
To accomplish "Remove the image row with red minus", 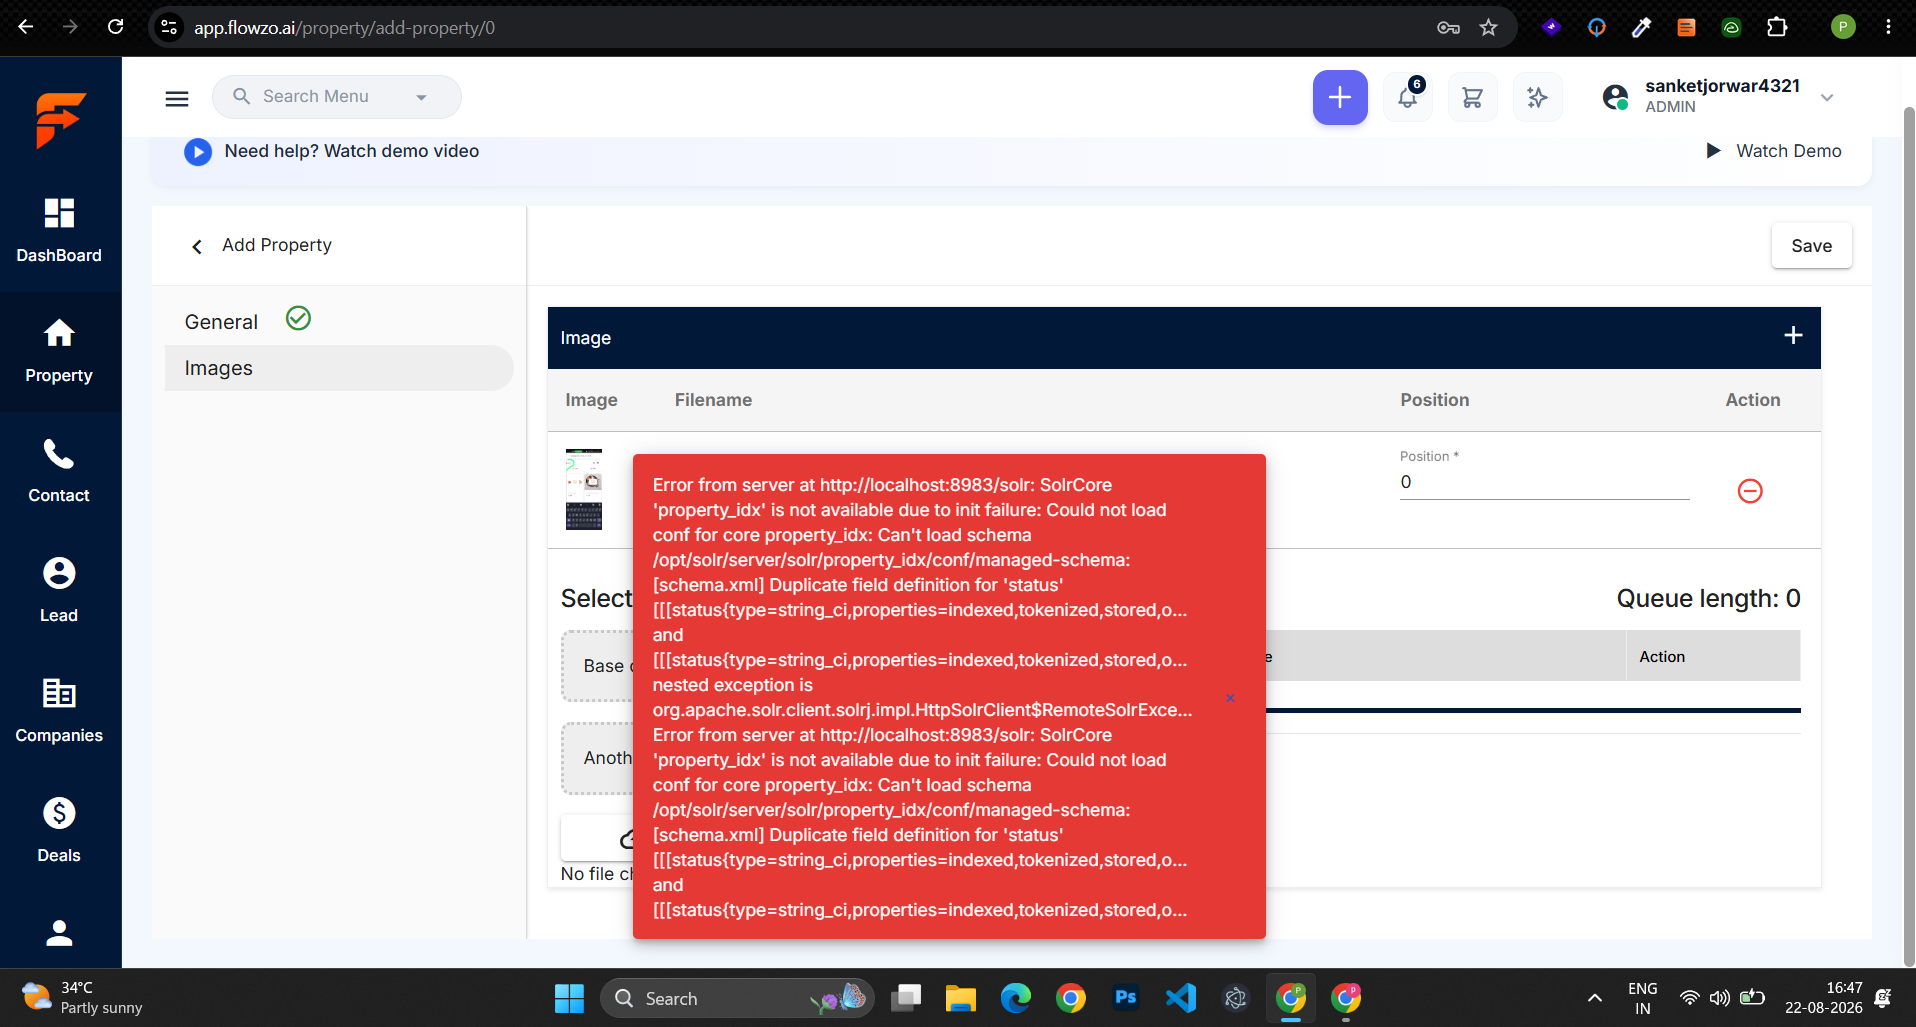I will tap(1750, 491).
